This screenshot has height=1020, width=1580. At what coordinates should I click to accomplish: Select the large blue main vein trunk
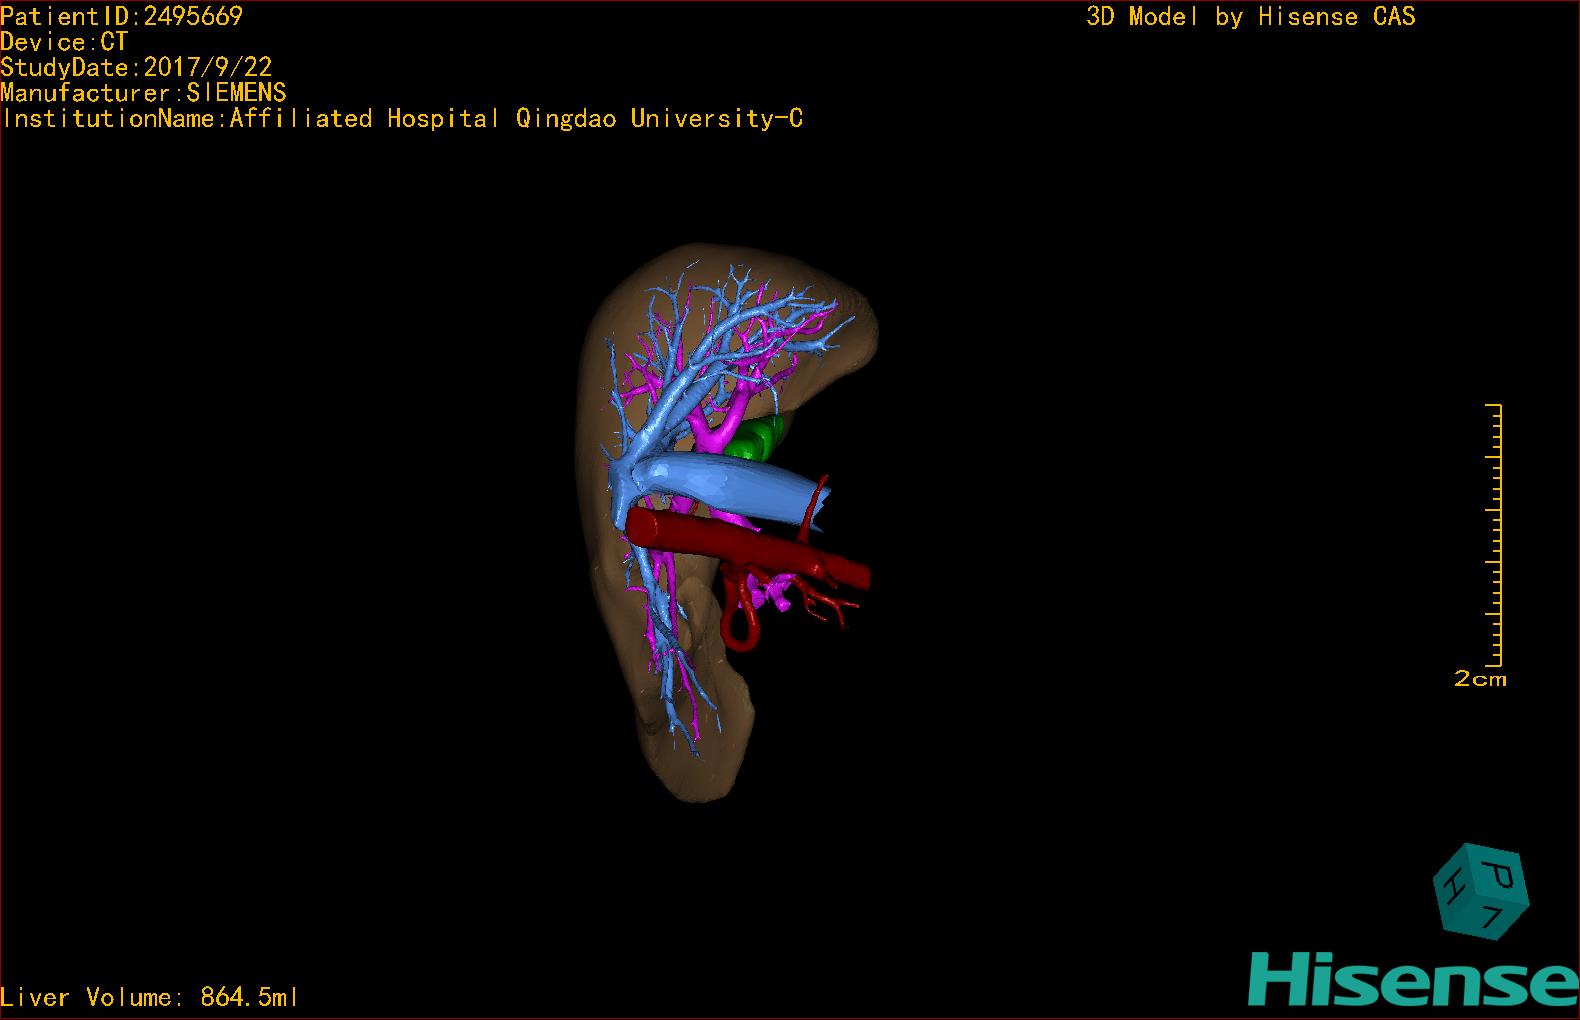point(735,486)
